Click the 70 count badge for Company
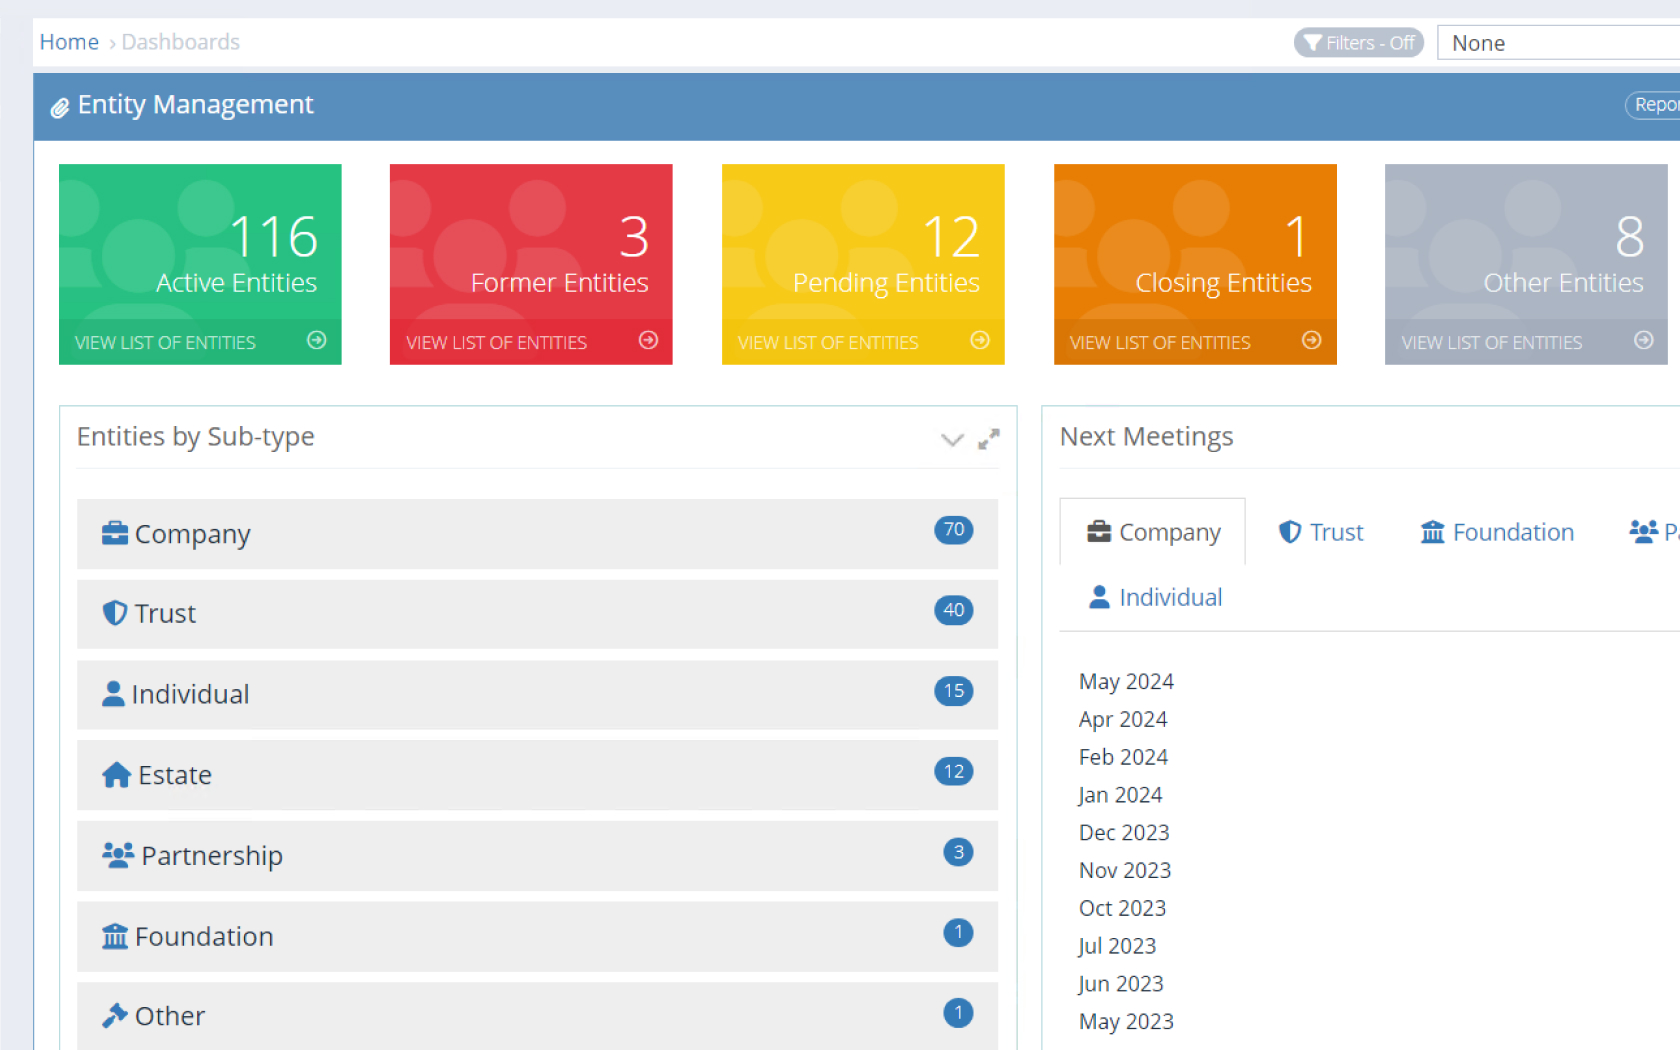Screen dimensions: 1680x1050 click(x=953, y=530)
